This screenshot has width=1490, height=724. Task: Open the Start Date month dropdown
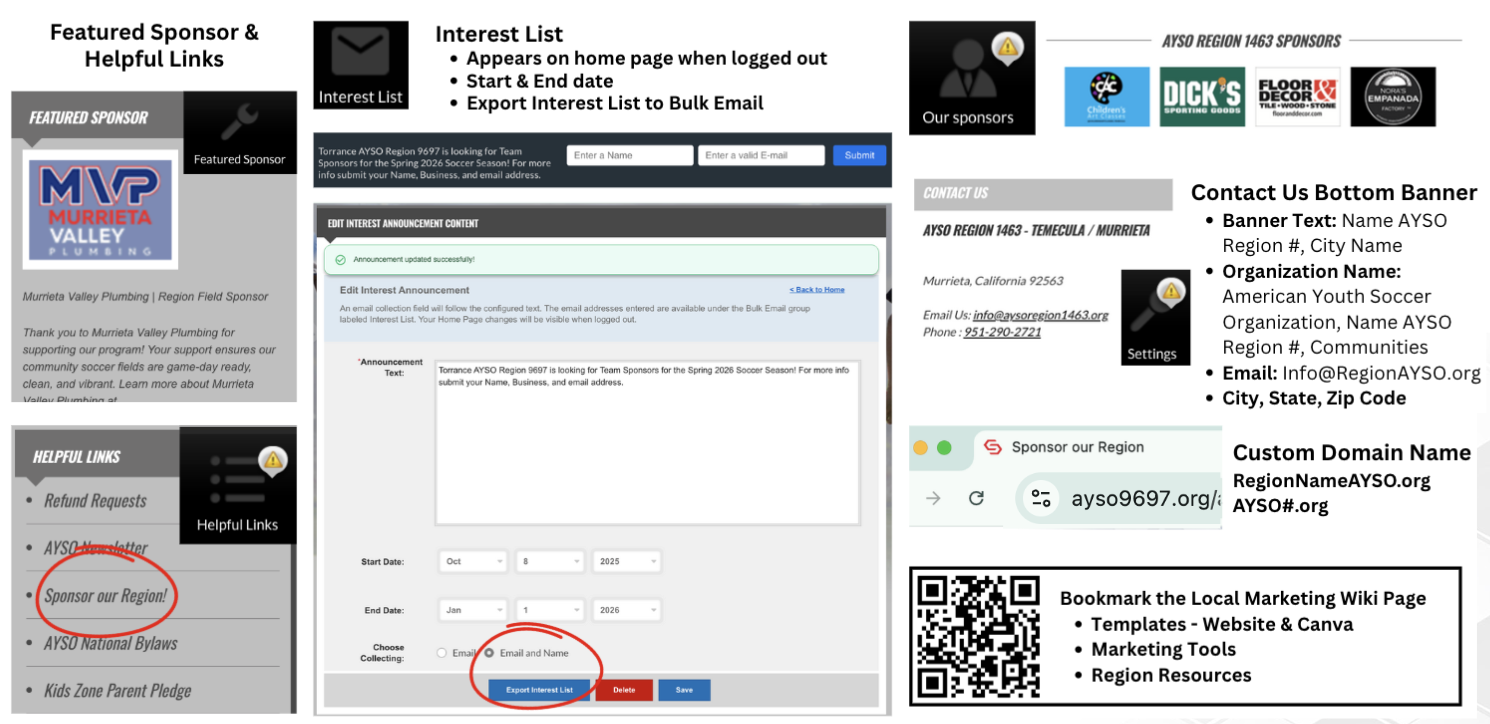(472, 562)
